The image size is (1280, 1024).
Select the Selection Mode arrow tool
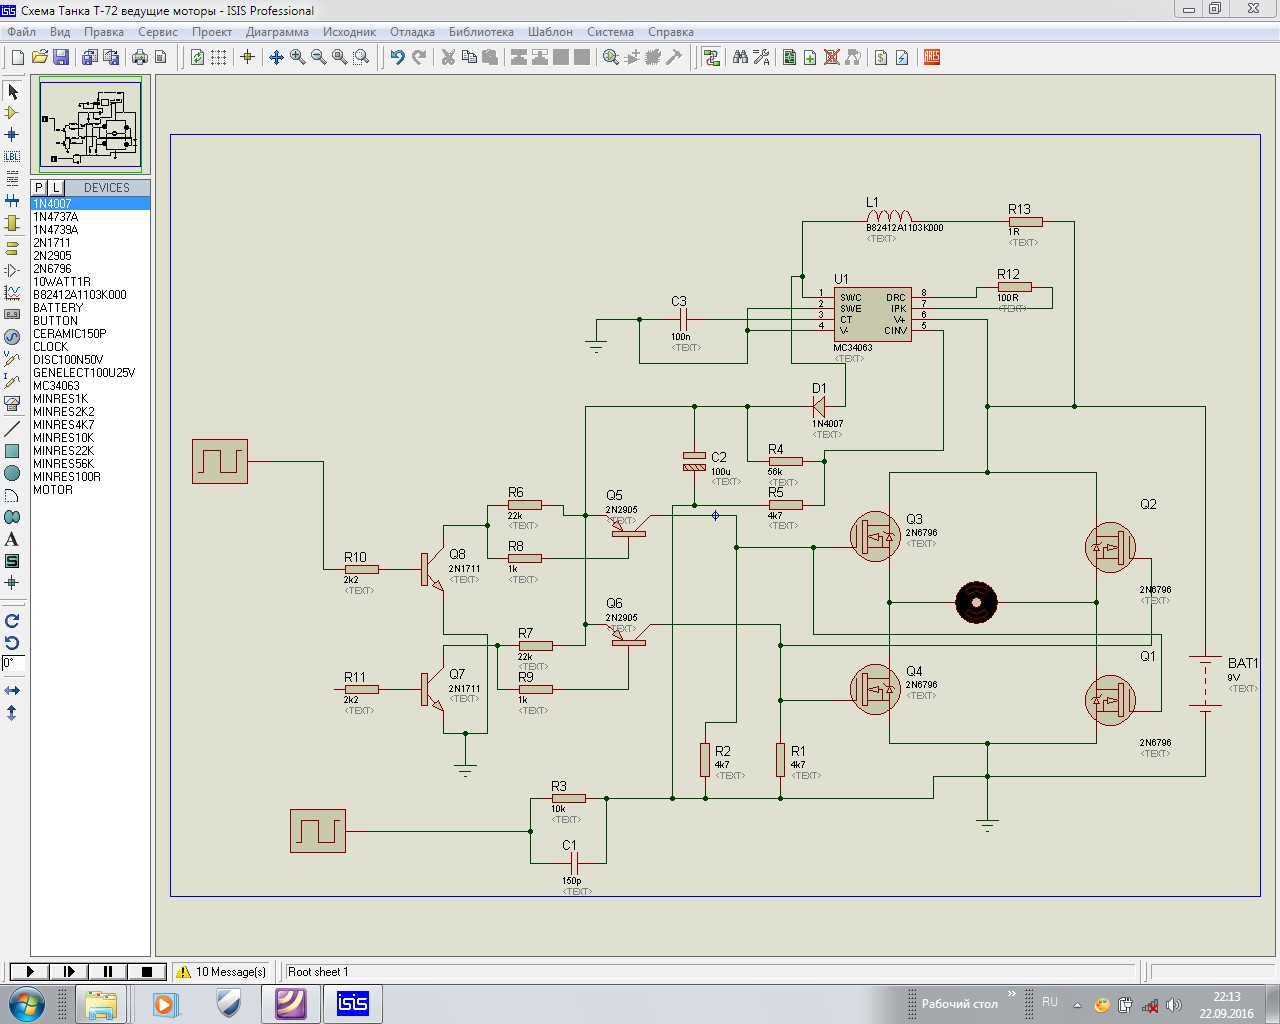click(x=12, y=91)
